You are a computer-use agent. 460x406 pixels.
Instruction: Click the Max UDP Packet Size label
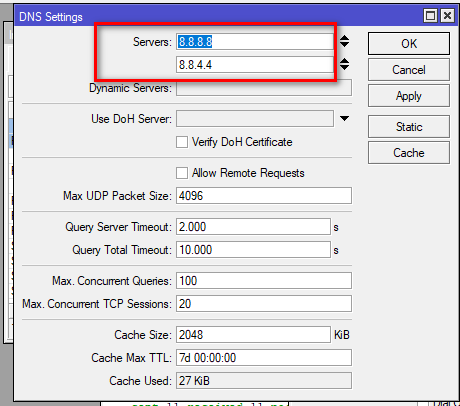[x=117, y=196]
